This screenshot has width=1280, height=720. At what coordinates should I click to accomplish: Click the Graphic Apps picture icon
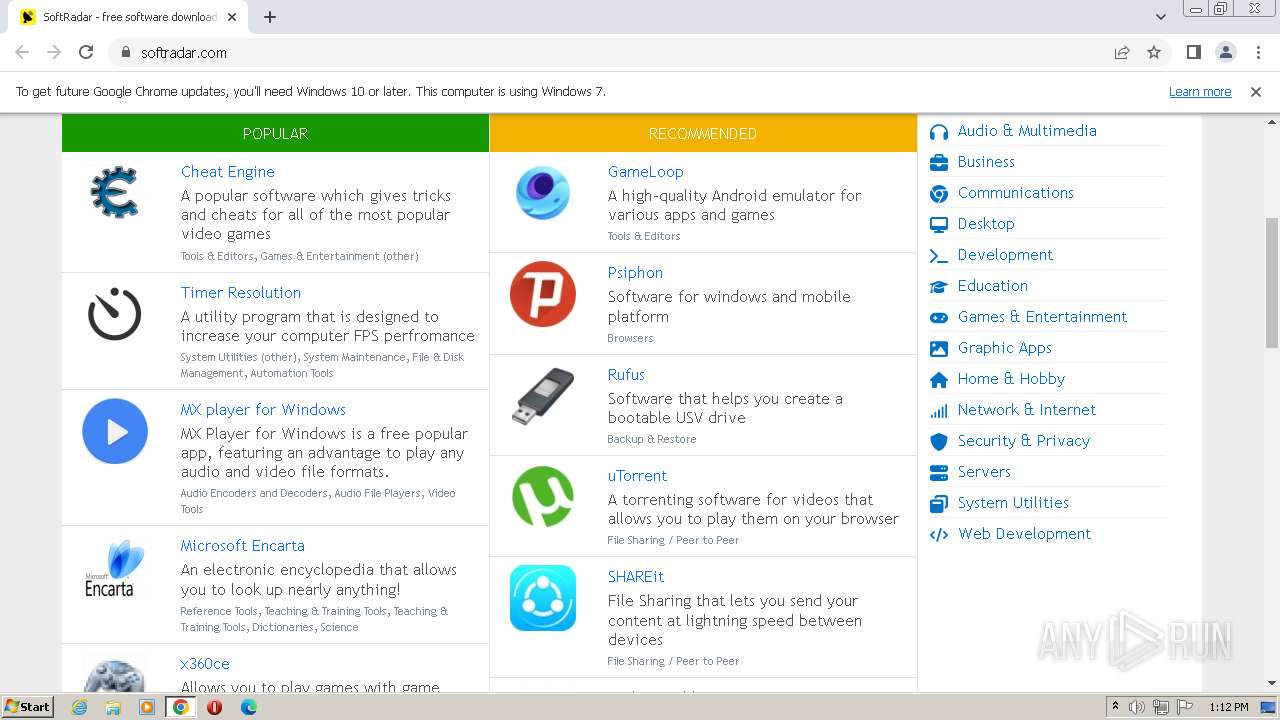point(938,348)
